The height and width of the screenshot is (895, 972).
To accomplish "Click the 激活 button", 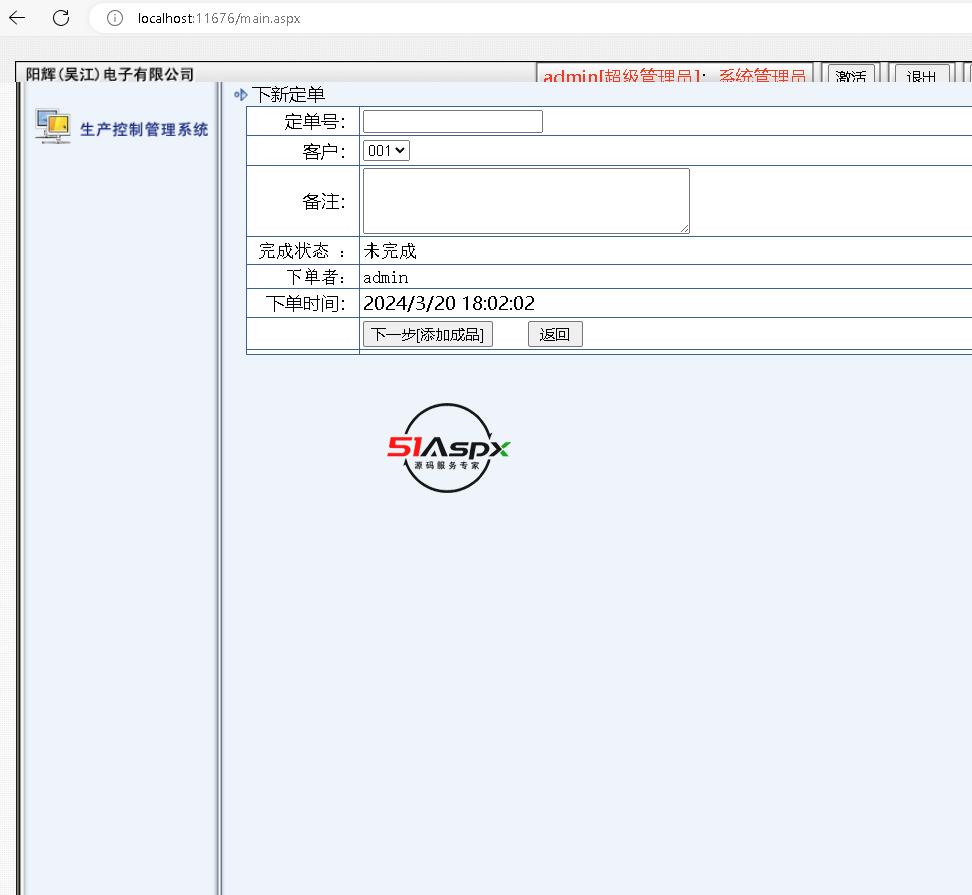I will click(x=850, y=74).
